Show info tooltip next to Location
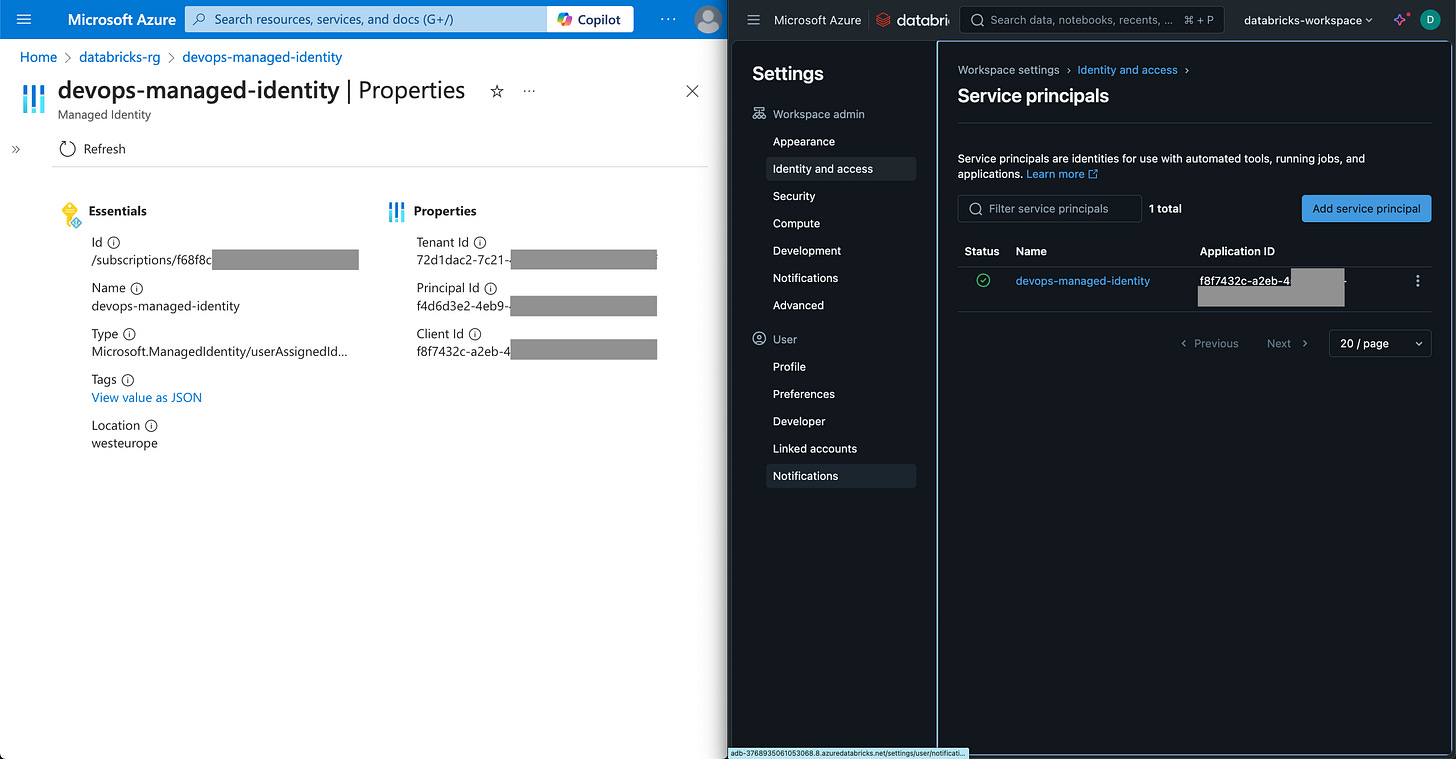 tap(150, 425)
